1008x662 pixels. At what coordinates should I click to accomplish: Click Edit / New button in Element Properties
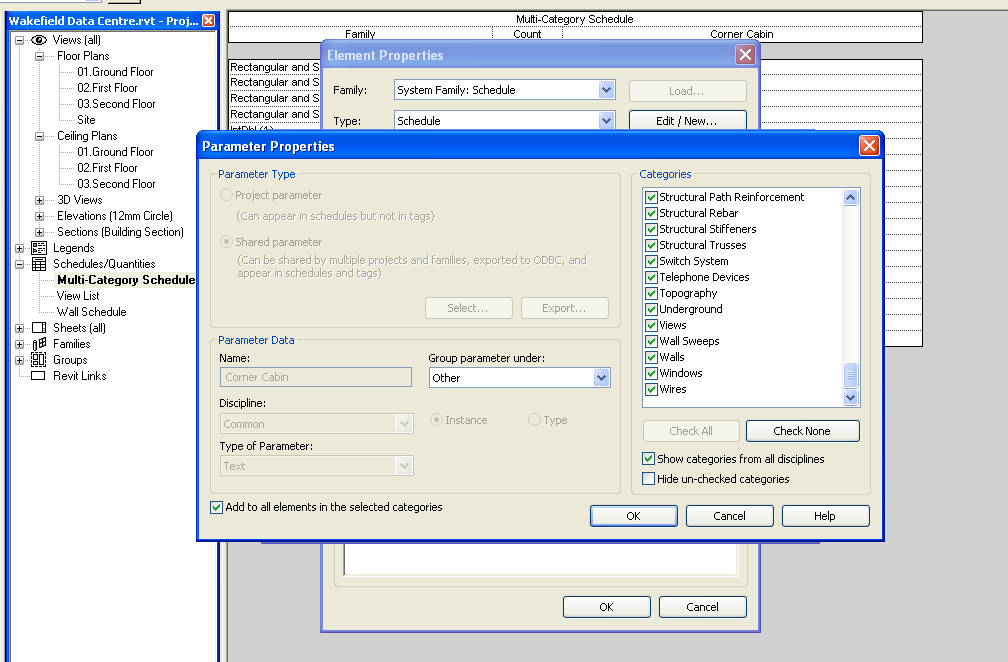pos(687,121)
